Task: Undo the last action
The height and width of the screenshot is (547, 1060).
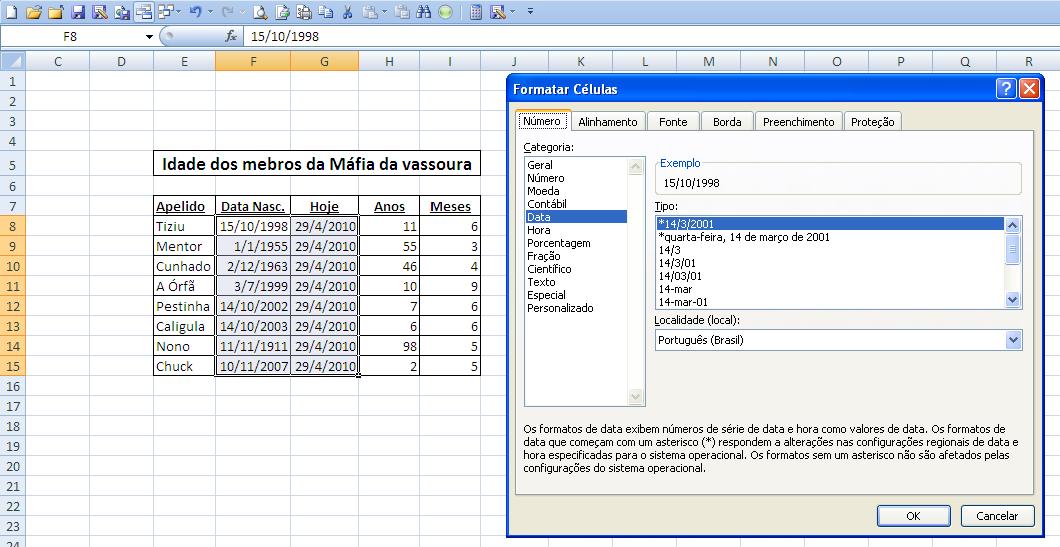Action: coord(195,11)
